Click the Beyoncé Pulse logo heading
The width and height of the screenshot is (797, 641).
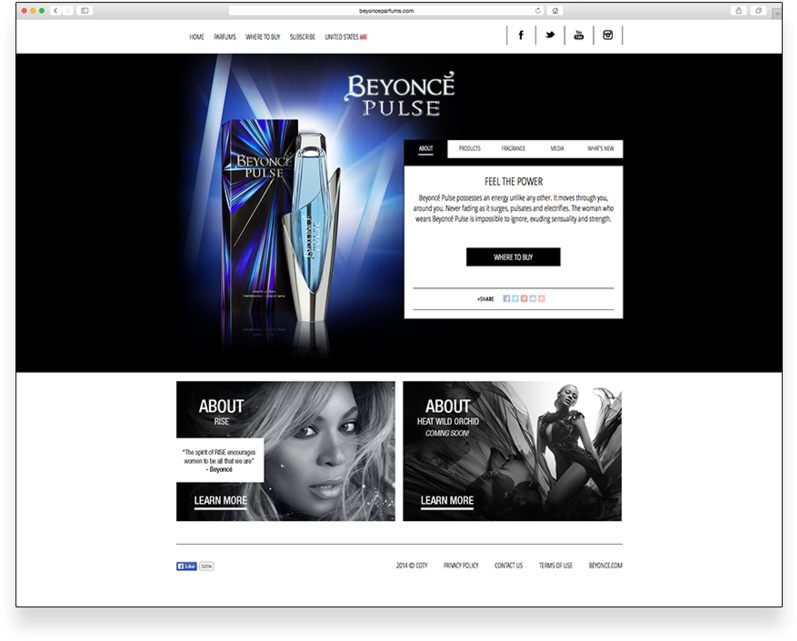point(401,95)
